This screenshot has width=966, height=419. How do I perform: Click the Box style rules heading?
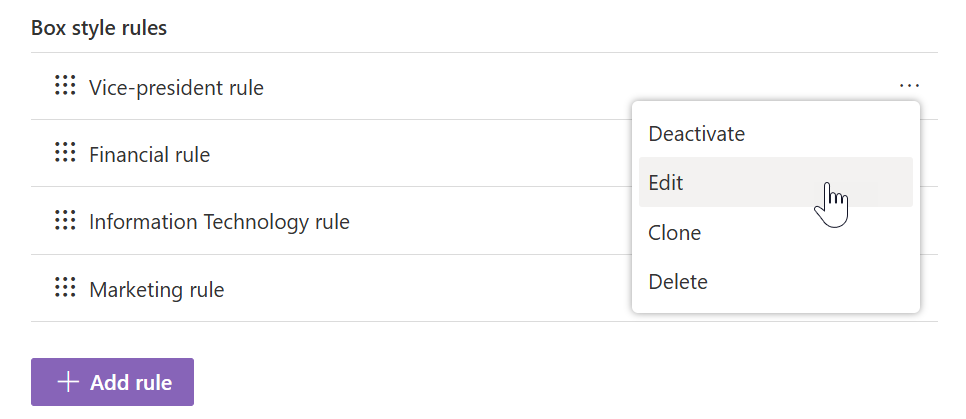[99, 28]
